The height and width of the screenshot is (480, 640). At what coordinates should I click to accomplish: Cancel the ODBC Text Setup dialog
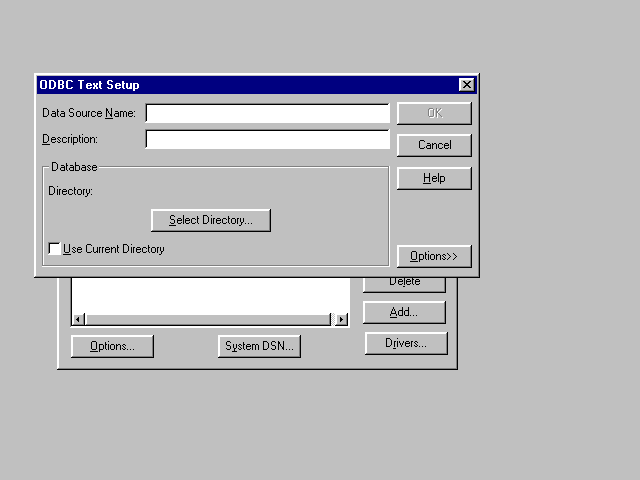pos(434,145)
